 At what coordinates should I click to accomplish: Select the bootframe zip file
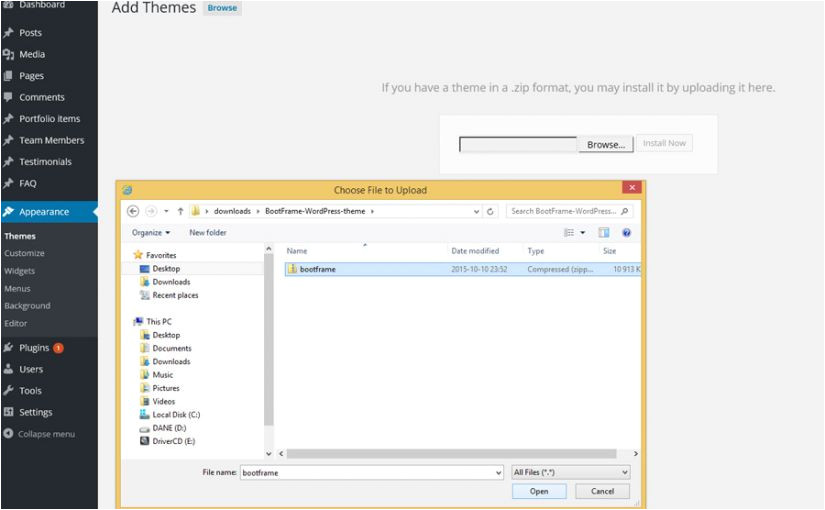pos(317,269)
